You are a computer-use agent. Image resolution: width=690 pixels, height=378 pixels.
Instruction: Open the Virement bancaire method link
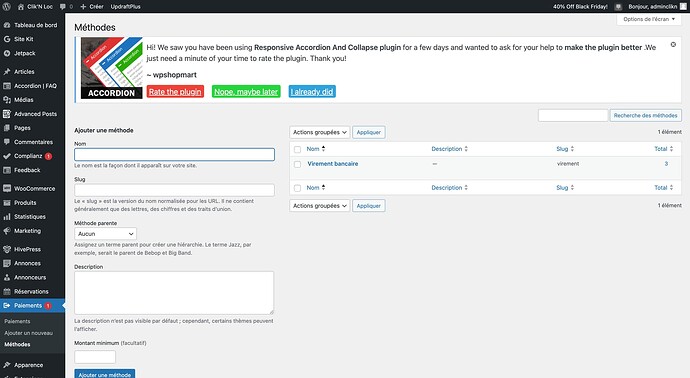click(333, 164)
